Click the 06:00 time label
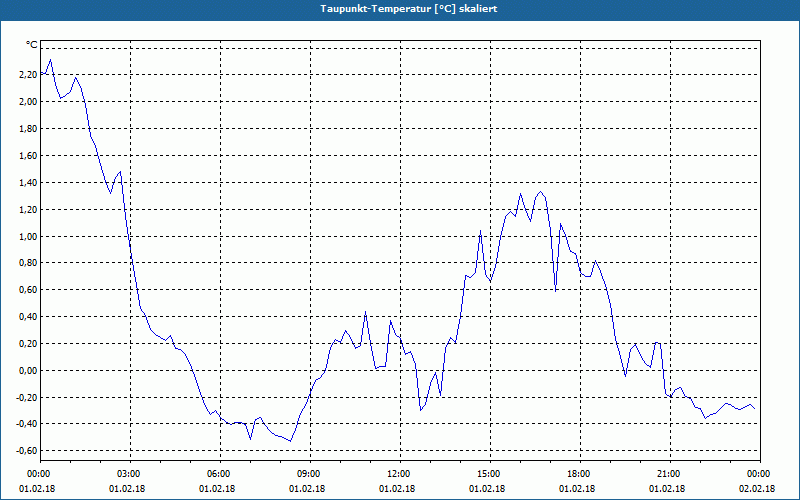 point(220,474)
